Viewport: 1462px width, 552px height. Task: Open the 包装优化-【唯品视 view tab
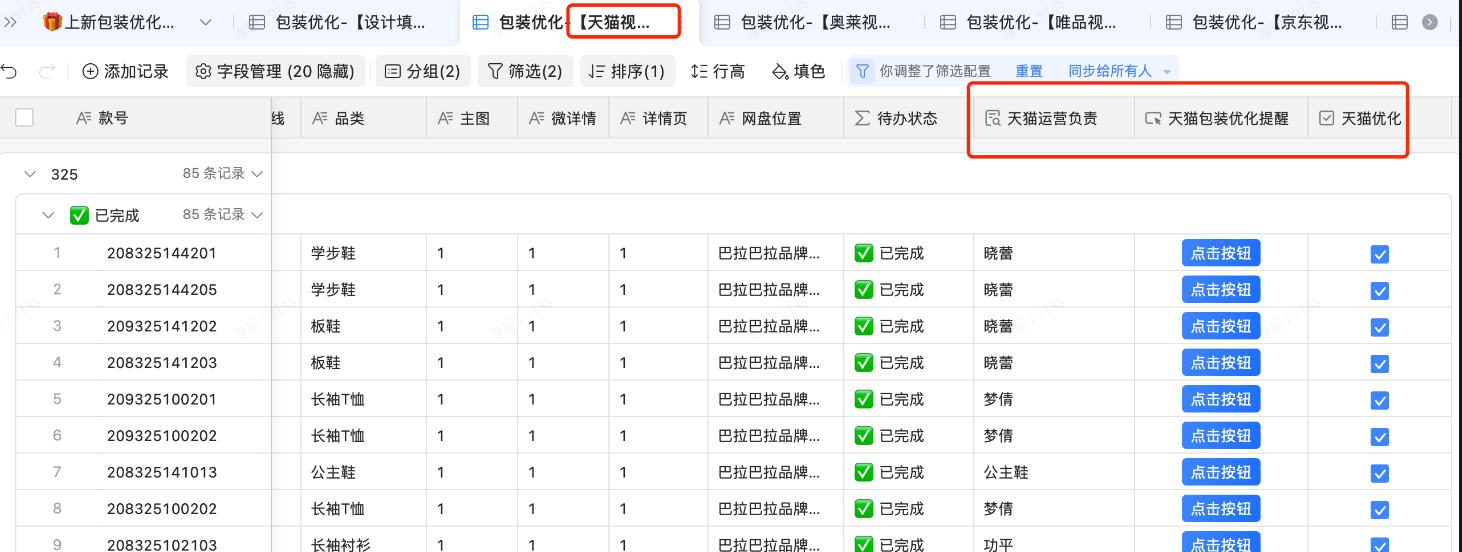click(1030, 22)
